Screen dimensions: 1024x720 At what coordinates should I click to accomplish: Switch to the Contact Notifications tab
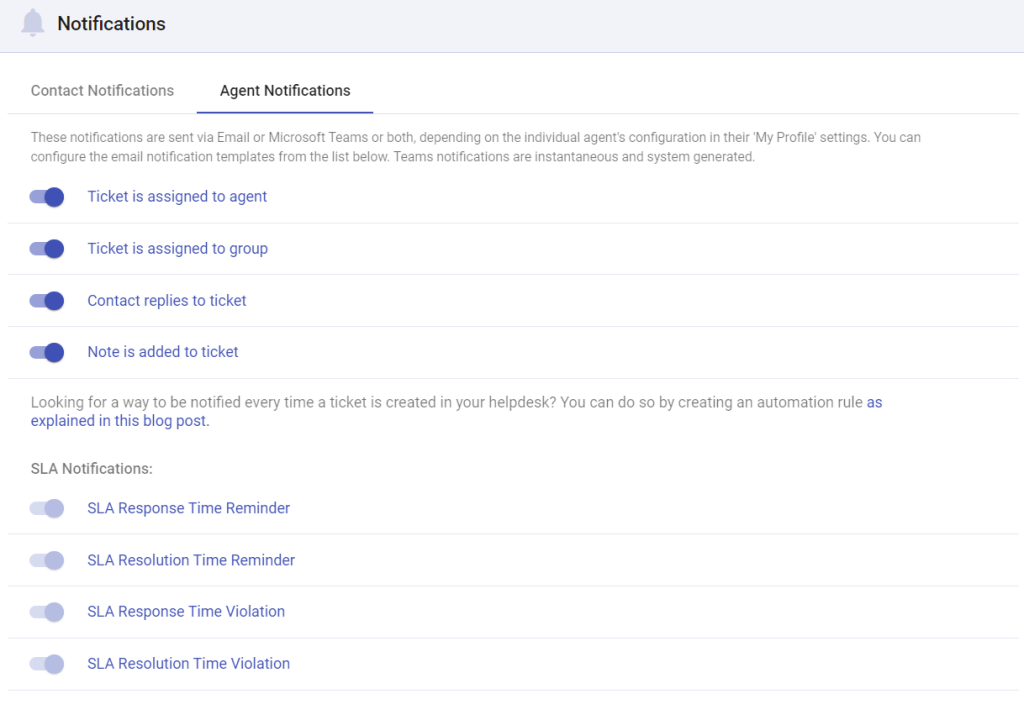(101, 90)
